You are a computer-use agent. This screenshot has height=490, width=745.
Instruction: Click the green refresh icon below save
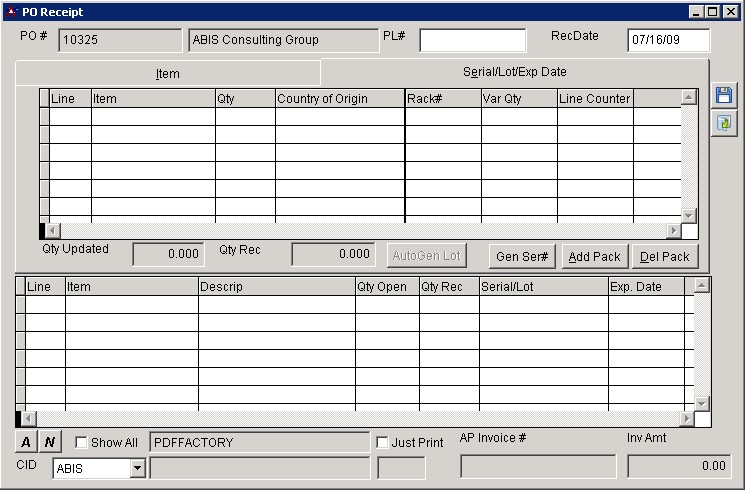pos(724,123)
